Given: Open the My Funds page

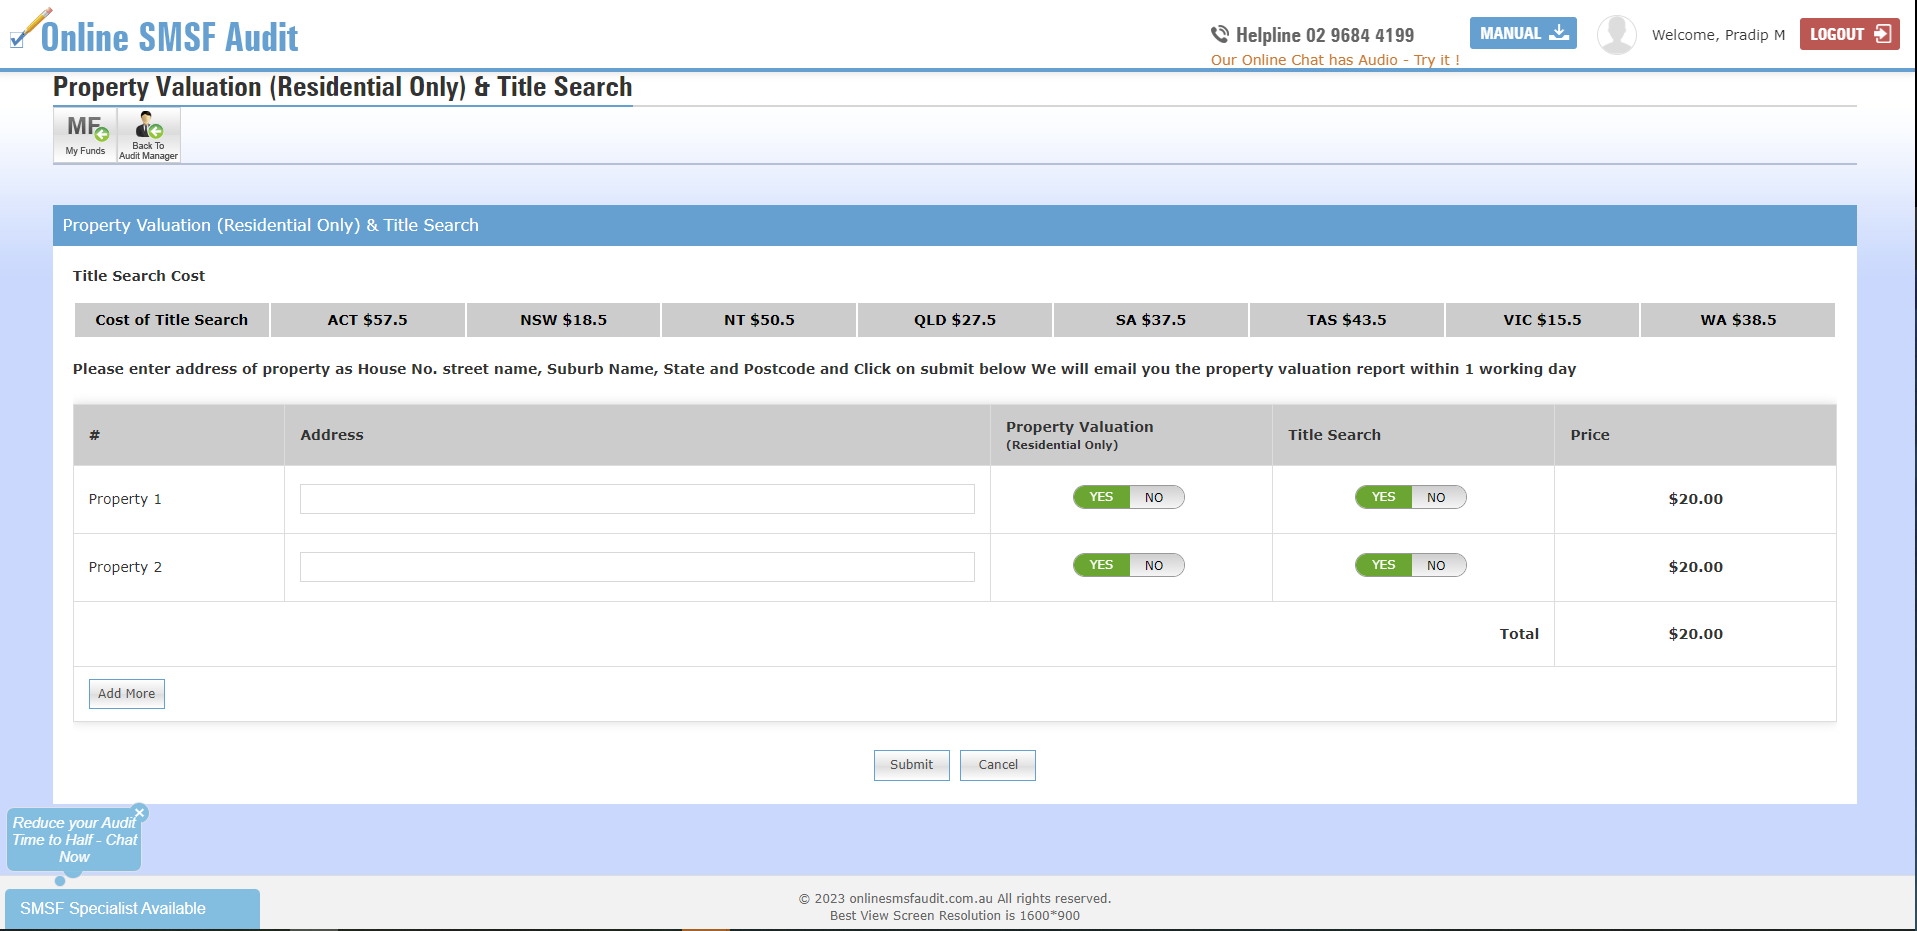Looking at the screenshot, I should tap(85, 134).
